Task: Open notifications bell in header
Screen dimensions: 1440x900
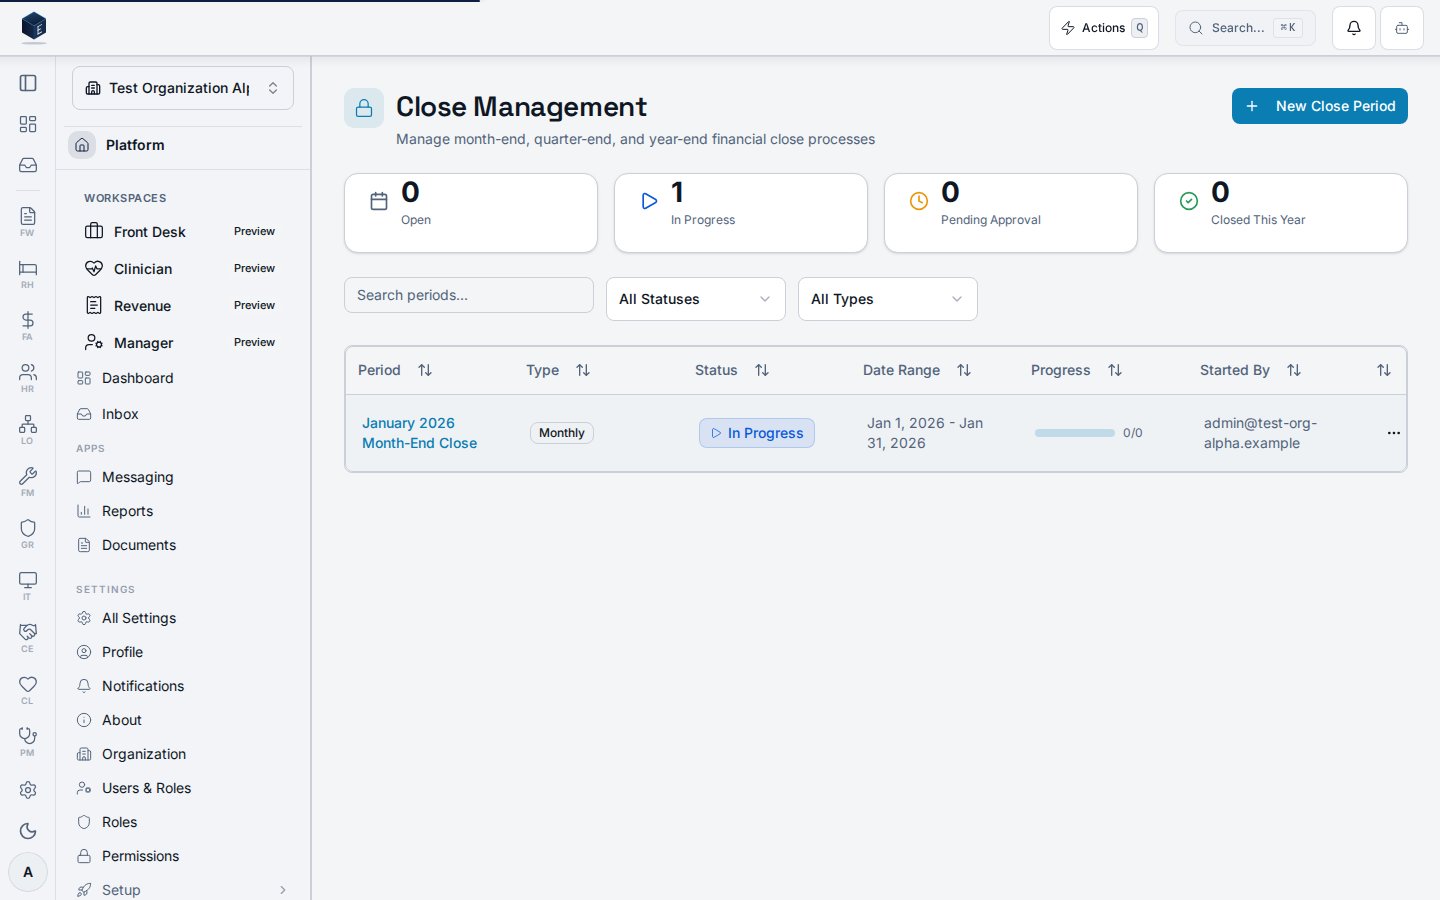Action: coord(1354,28)
